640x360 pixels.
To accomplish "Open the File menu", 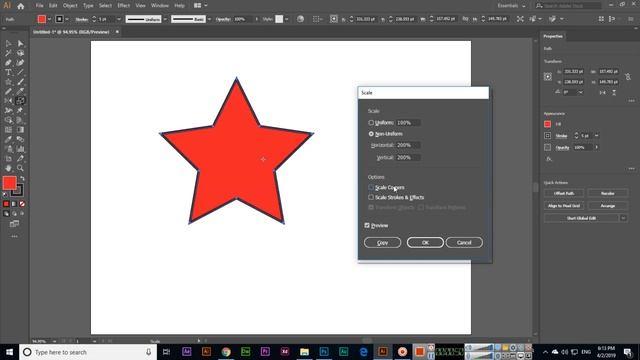I will click(39, 6).
